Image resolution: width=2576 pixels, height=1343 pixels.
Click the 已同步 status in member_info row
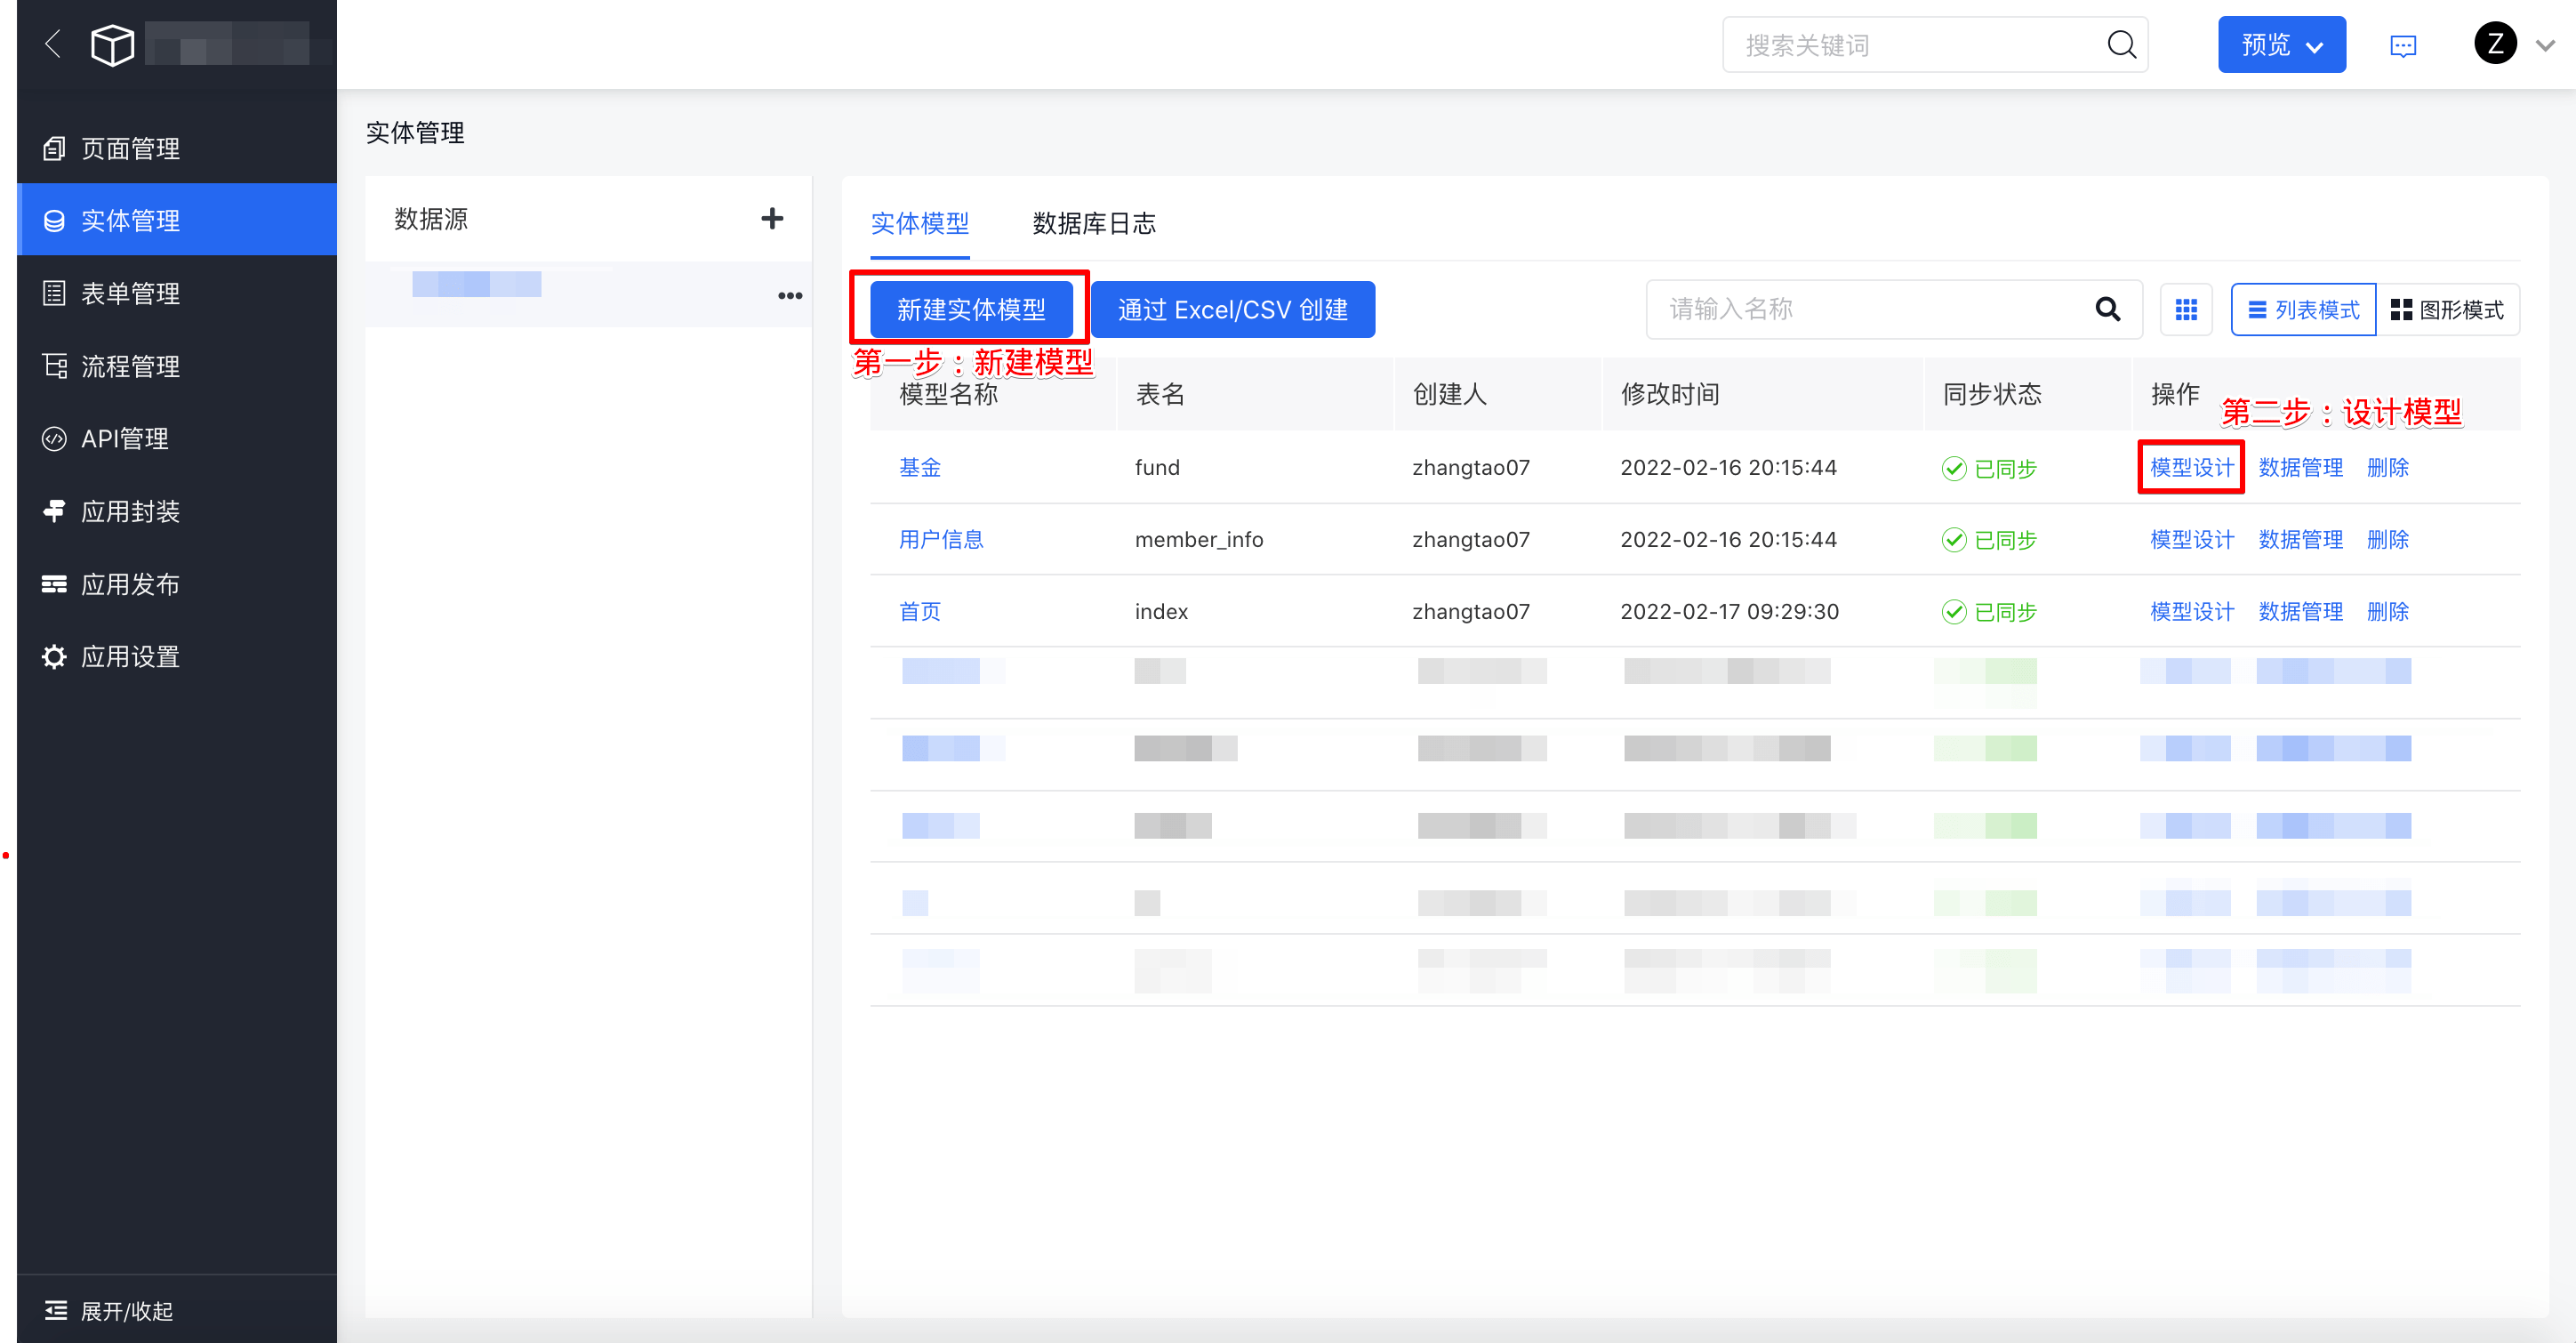pos(1989,540)
